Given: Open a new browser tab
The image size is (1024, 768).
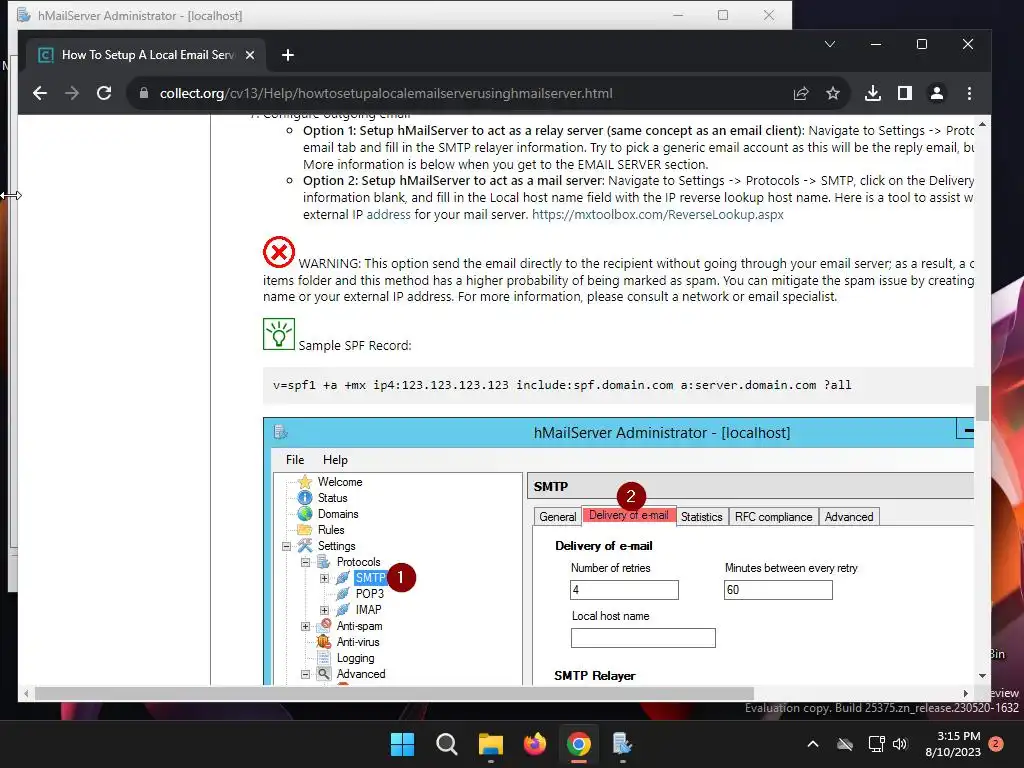Looking at the screenshot, I should [287, 56].
